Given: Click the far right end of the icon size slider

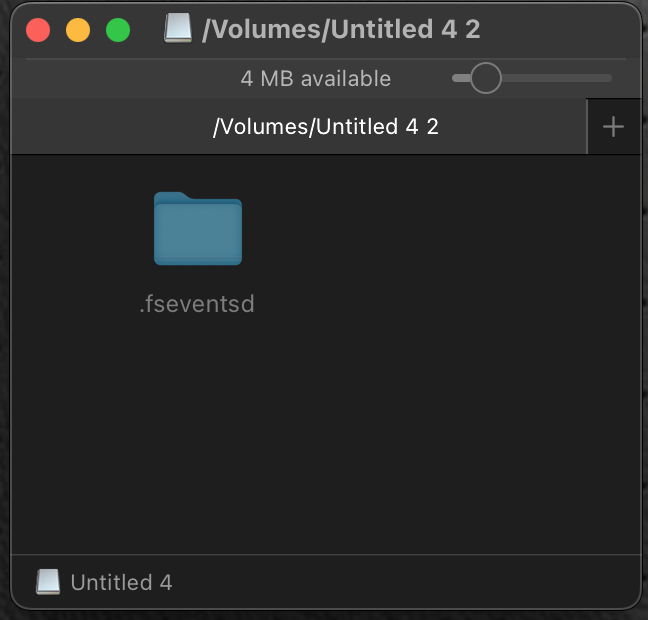Looking at the screenshot, I should [x=608, y=78].
